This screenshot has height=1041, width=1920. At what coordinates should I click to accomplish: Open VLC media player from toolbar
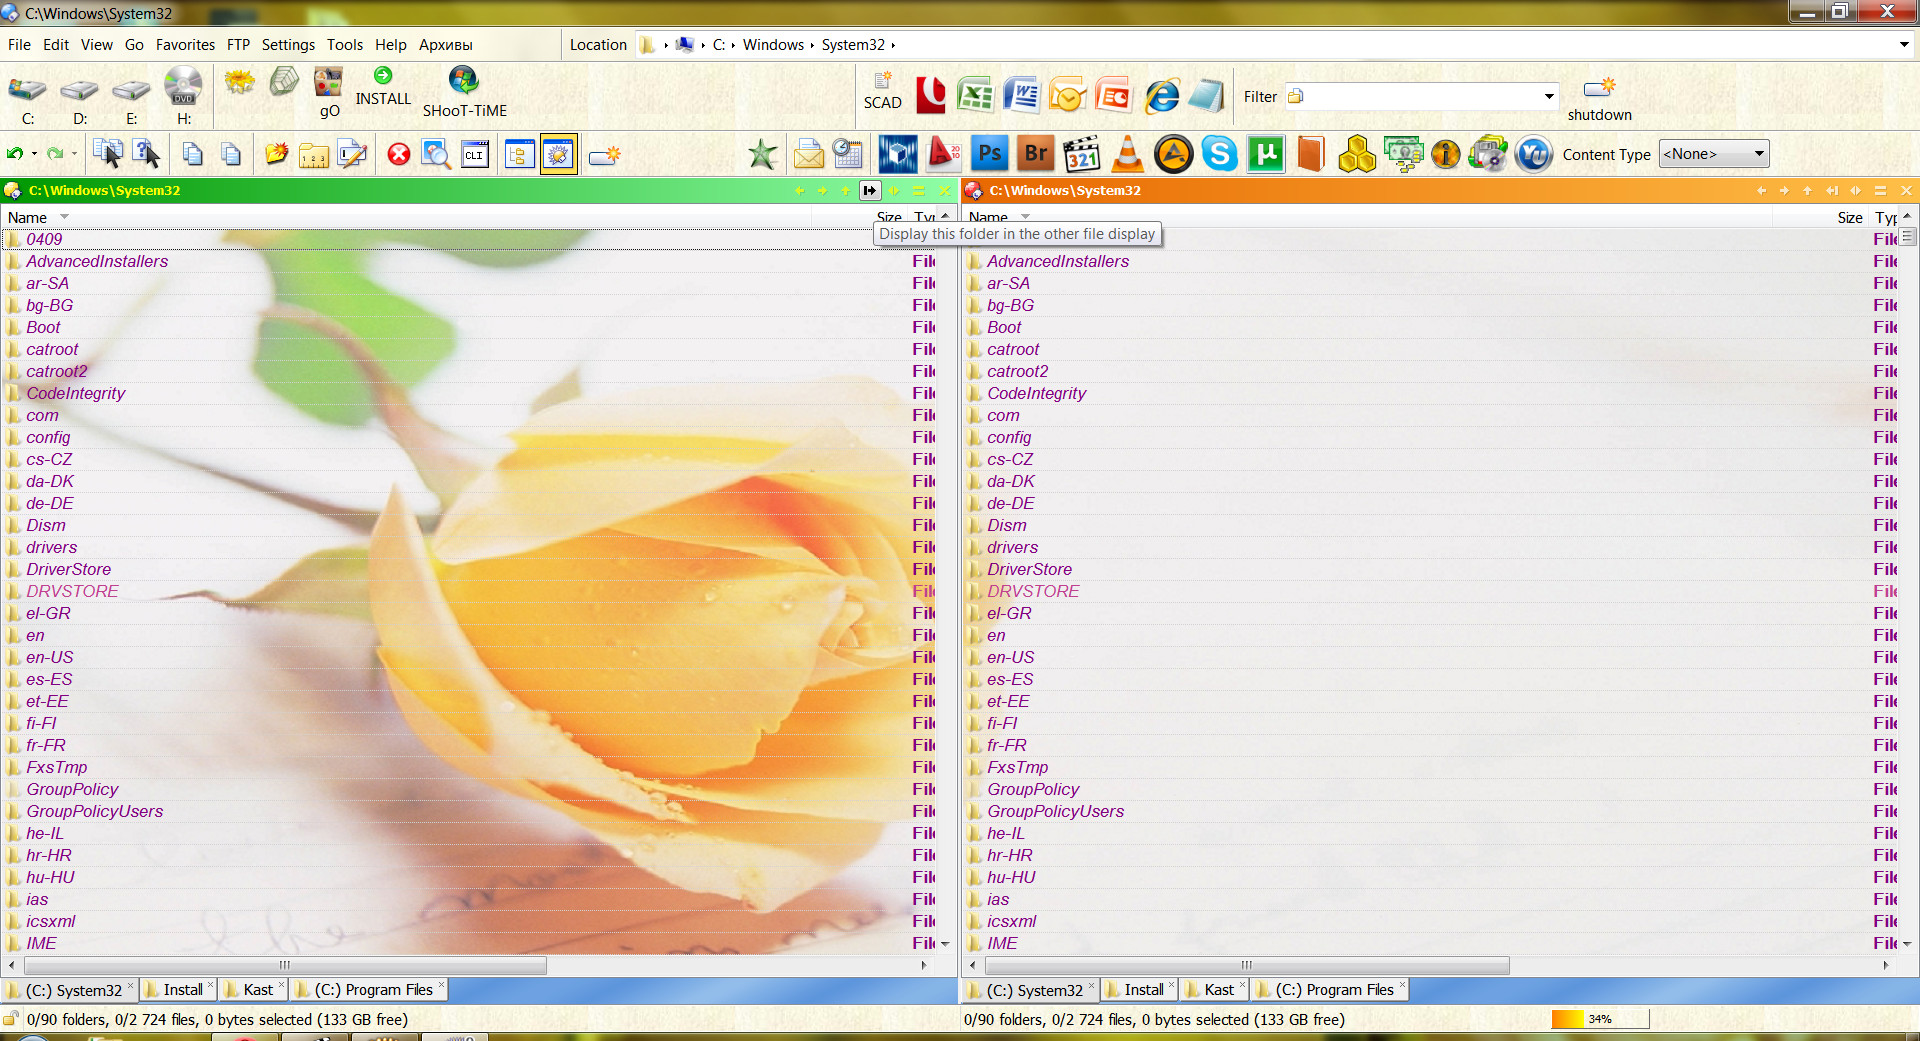point(1128,154)
